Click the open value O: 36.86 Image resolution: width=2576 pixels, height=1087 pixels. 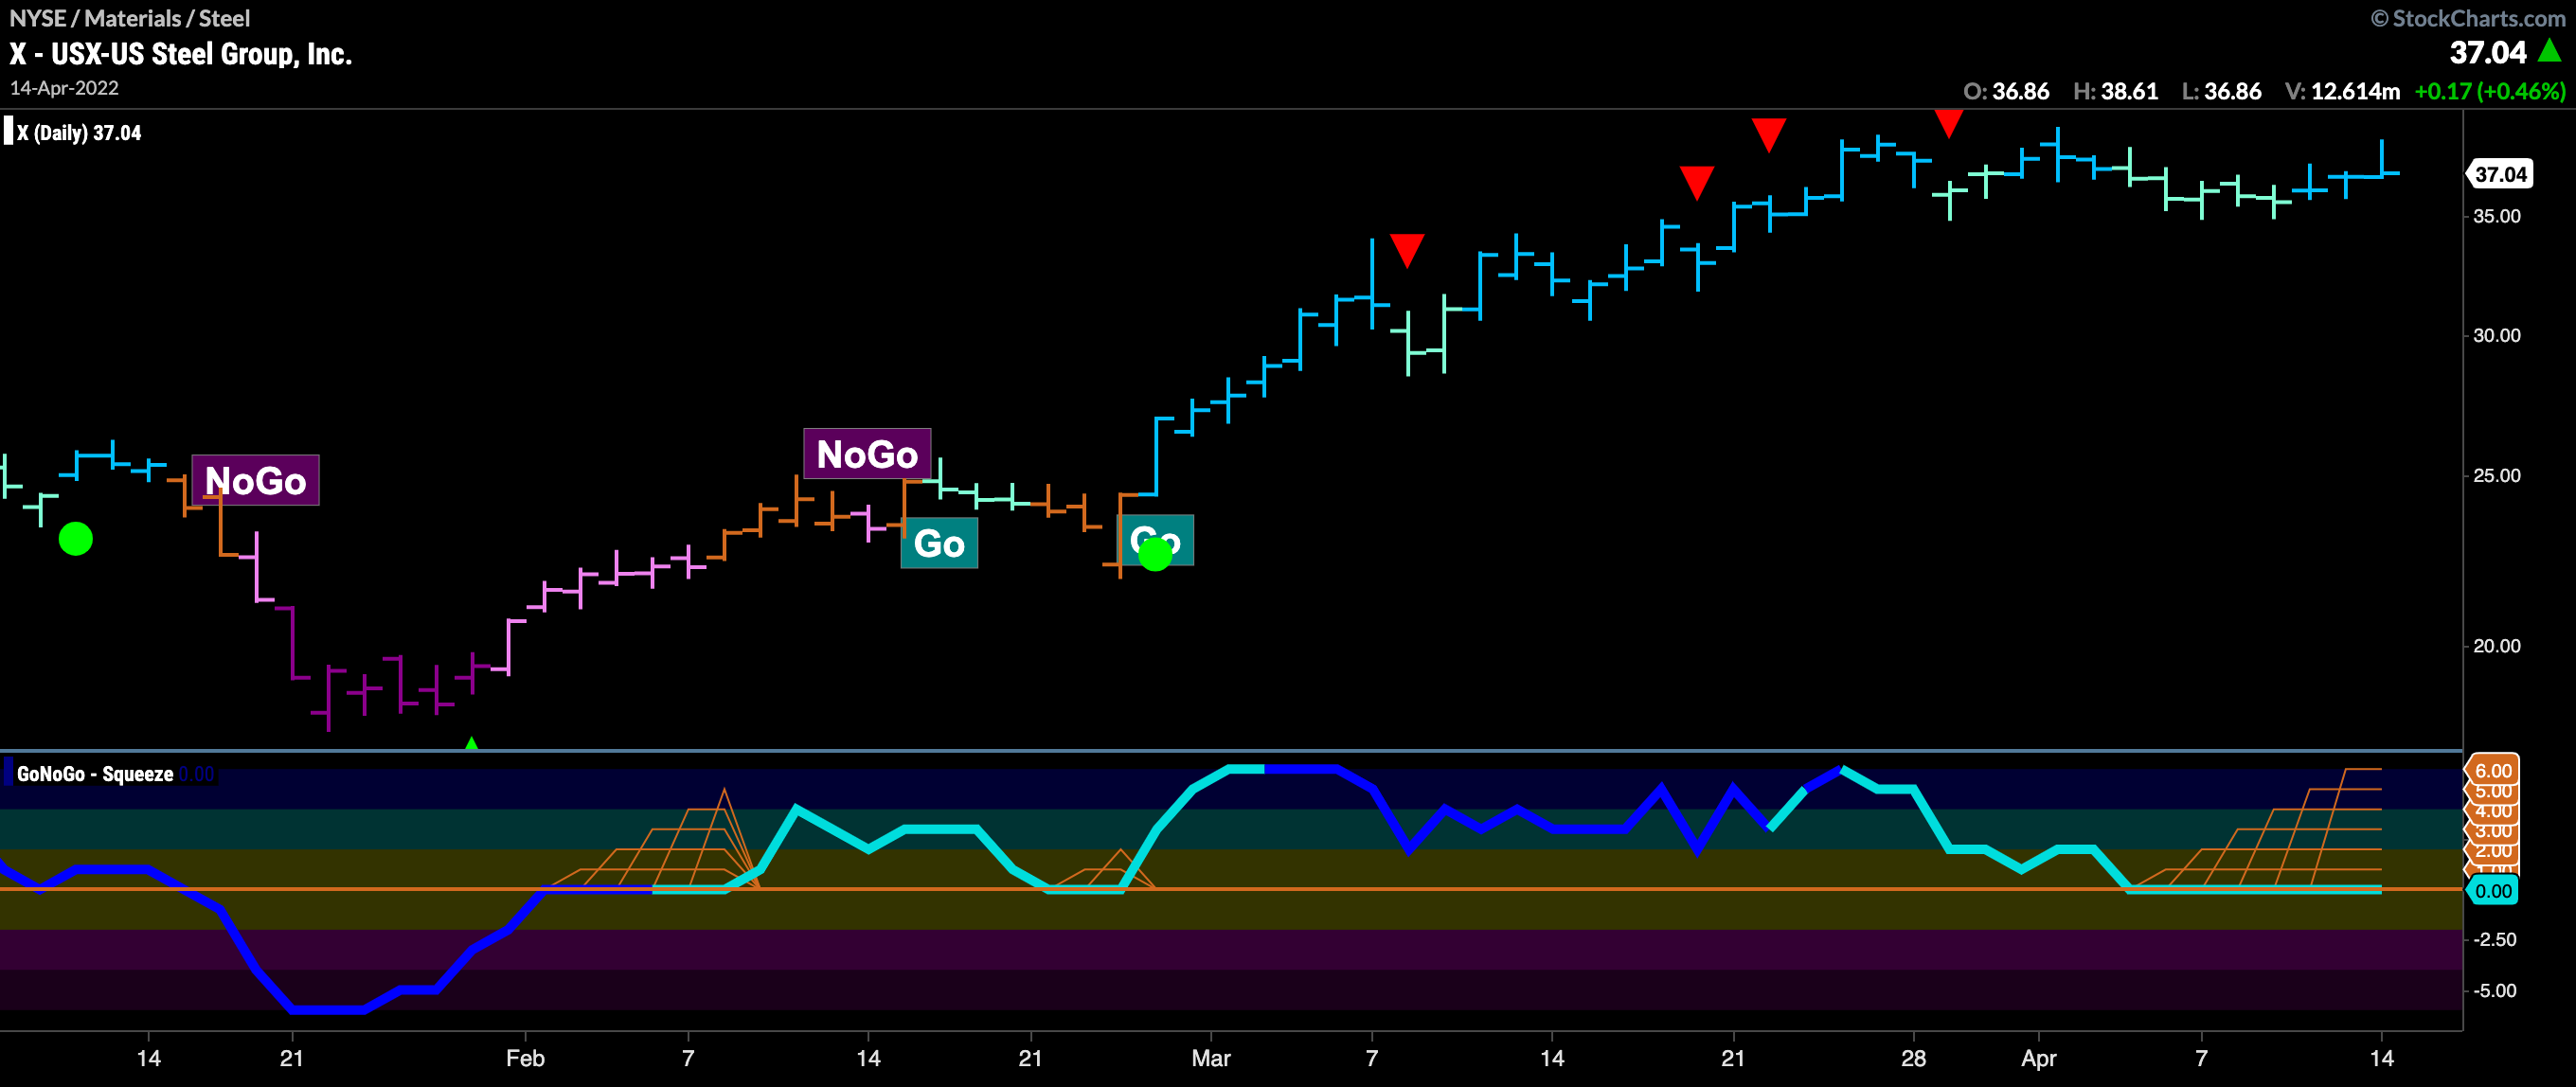tap(2006, 91)
